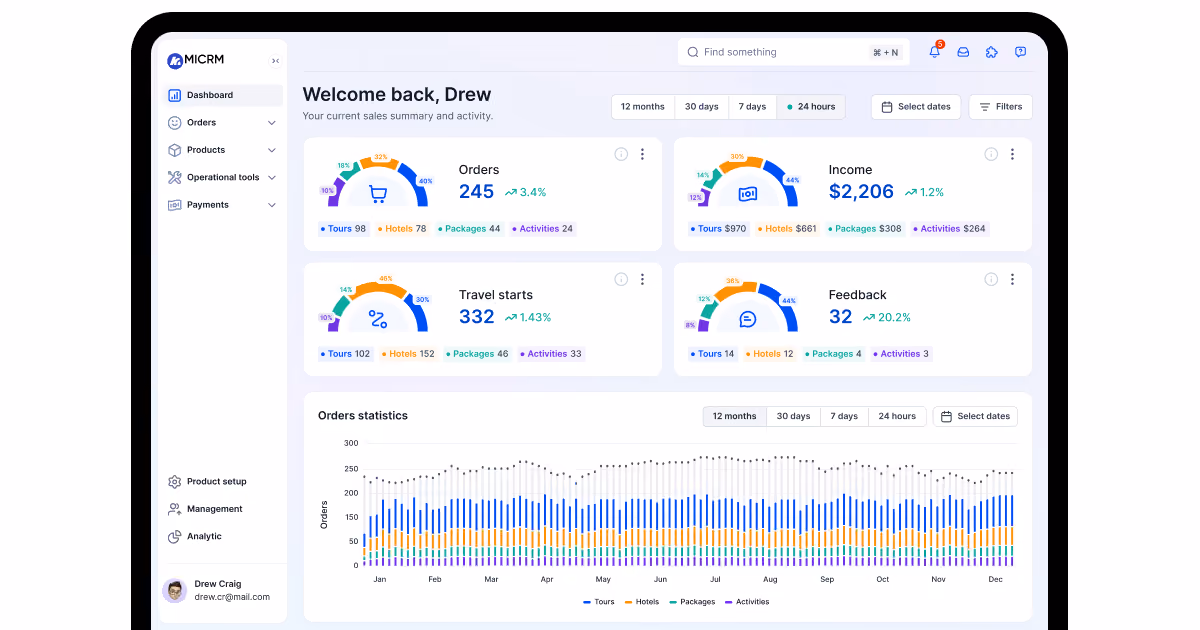
Task: Click the Tours 98 tag in Orders card
Action: point(344,229)
